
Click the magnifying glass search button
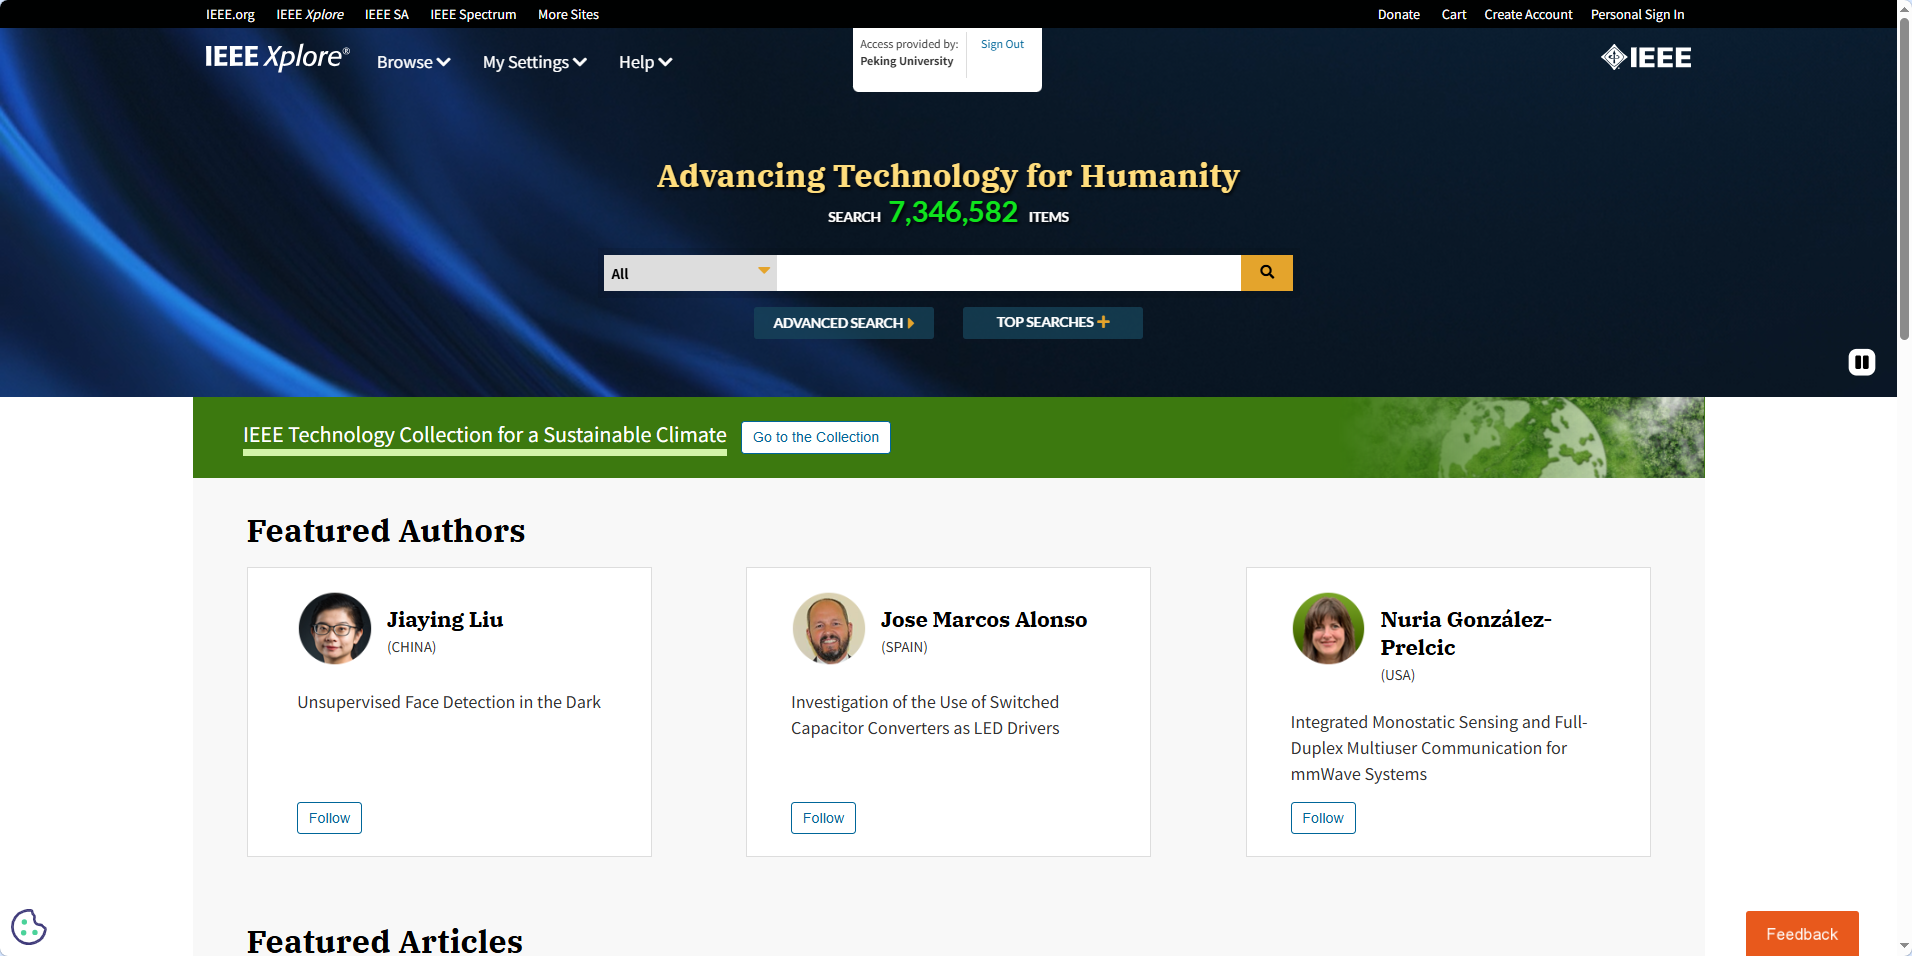point(1266,273)
